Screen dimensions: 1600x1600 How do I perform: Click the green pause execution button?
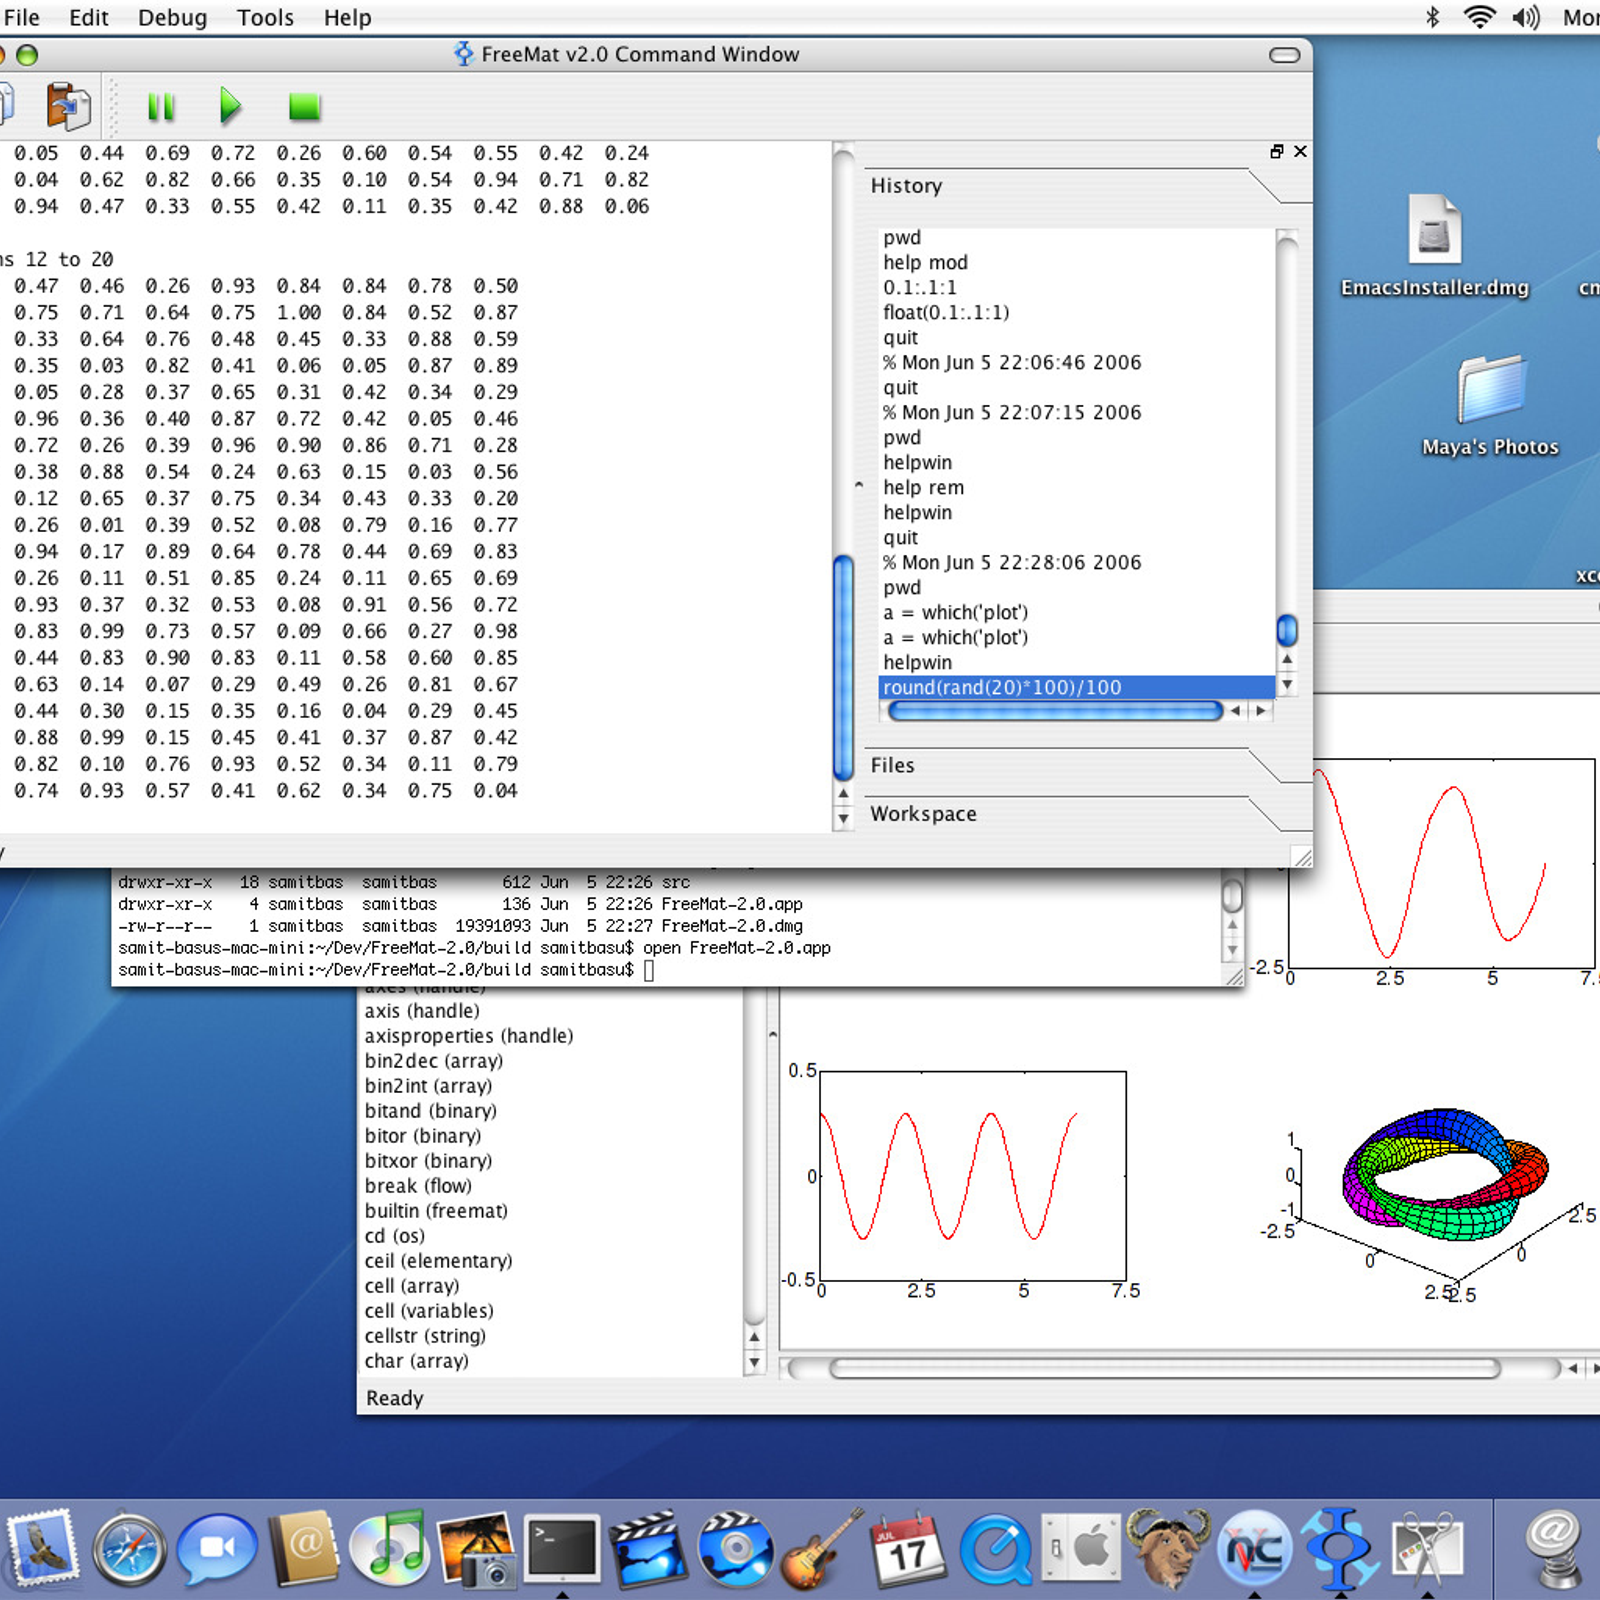[x=161, y=107]
